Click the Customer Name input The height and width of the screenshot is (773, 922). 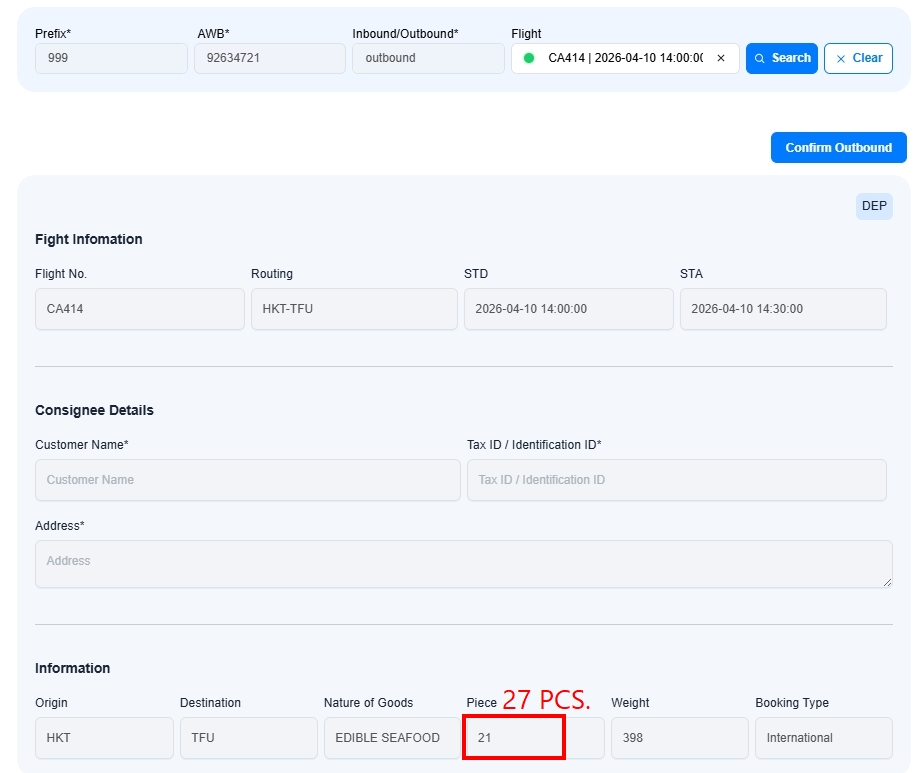(x=247, y=480)
